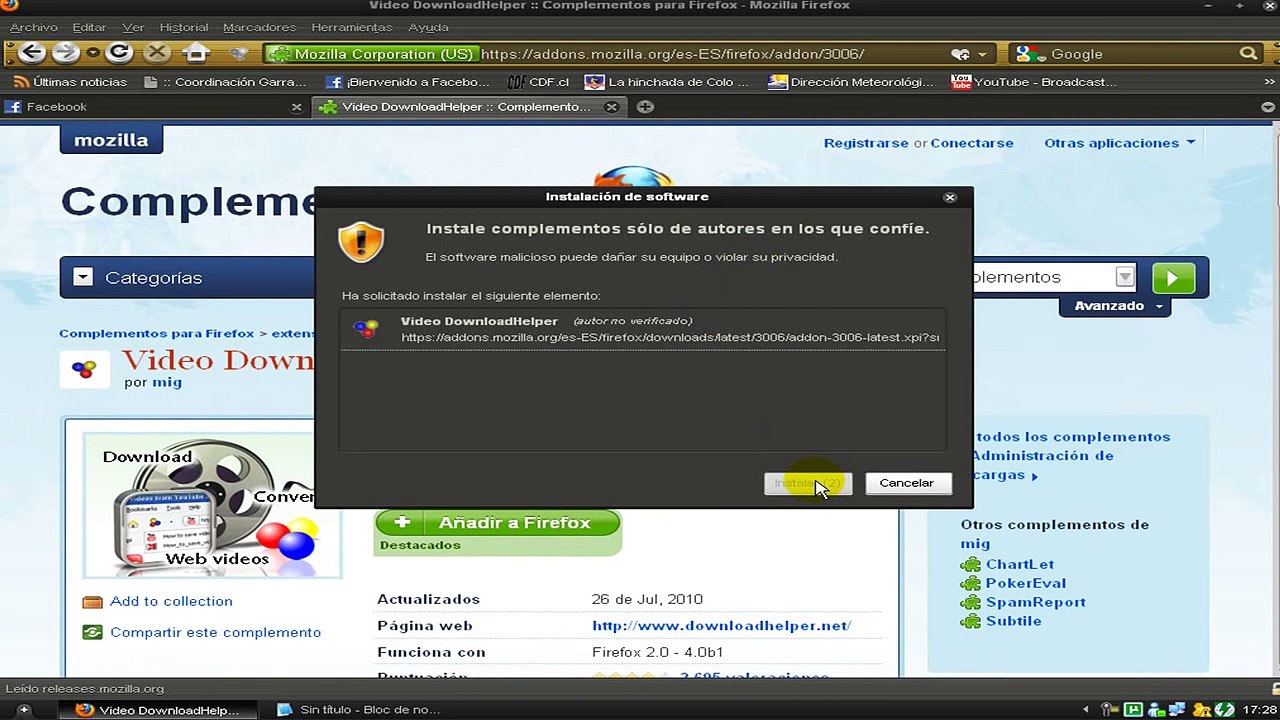This screenshot has height=720, width=1280.
Task: Click the author link mig
Action: pyautogui.click(x=167, y=382)
